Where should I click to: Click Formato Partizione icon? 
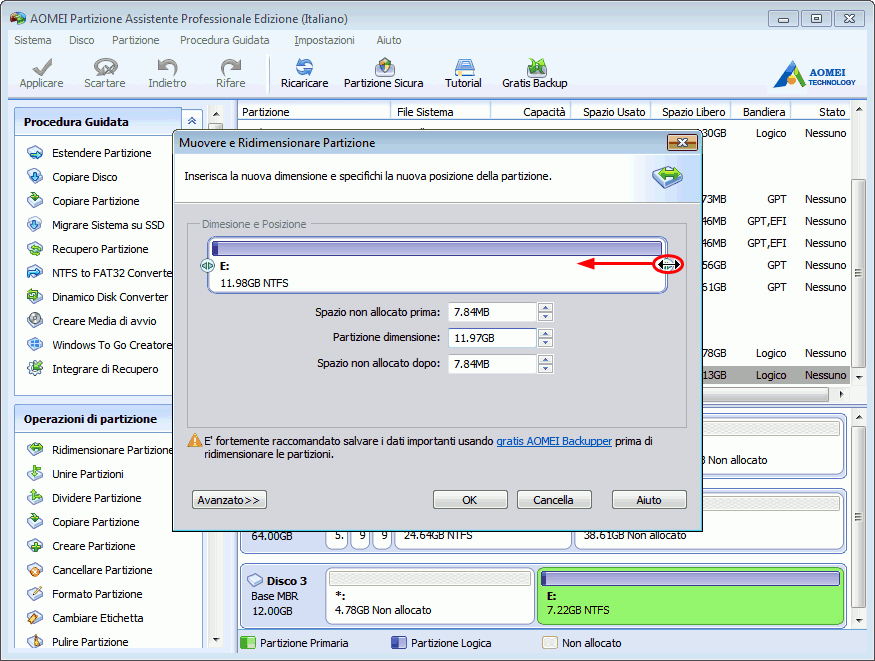pos(35,593)
